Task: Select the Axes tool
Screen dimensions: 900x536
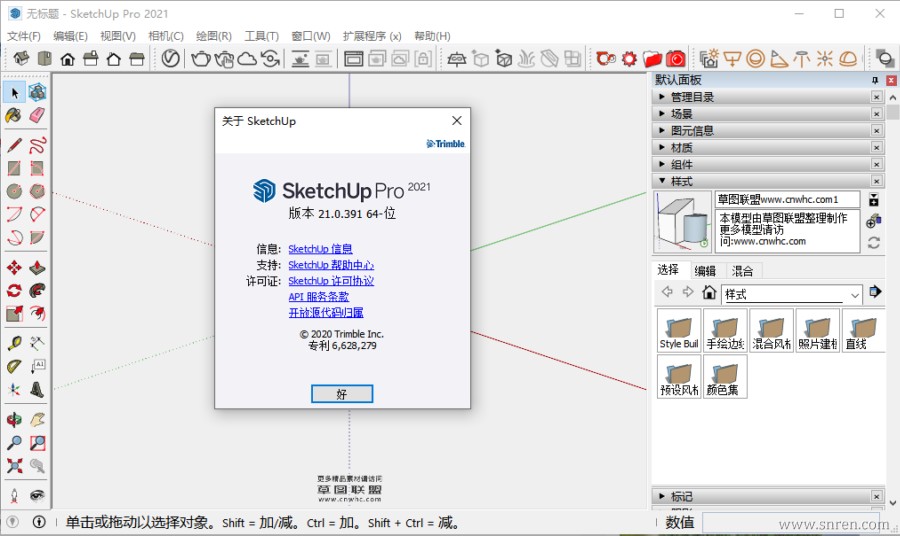Action: click(x=14, y=390)
